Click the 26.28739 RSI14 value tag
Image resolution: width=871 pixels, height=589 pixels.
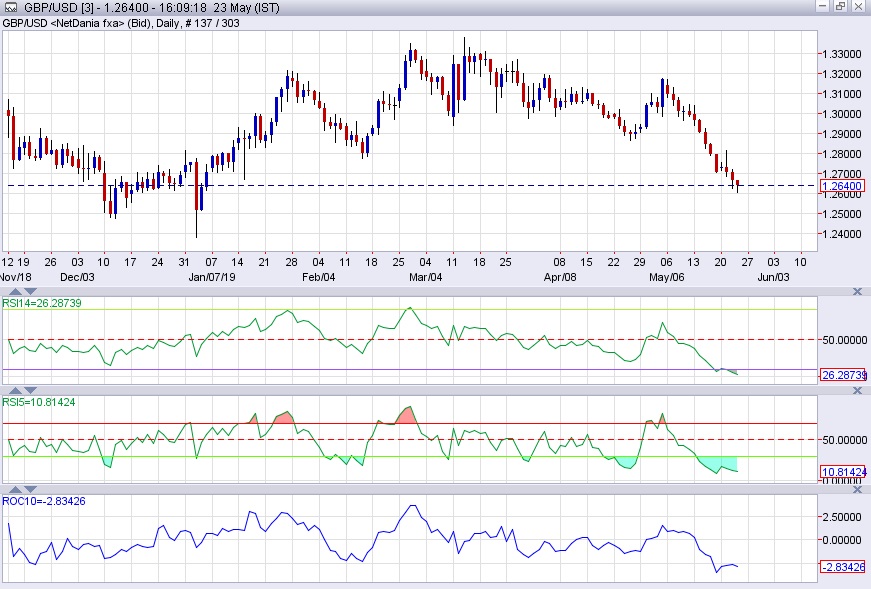pos(843,375)
